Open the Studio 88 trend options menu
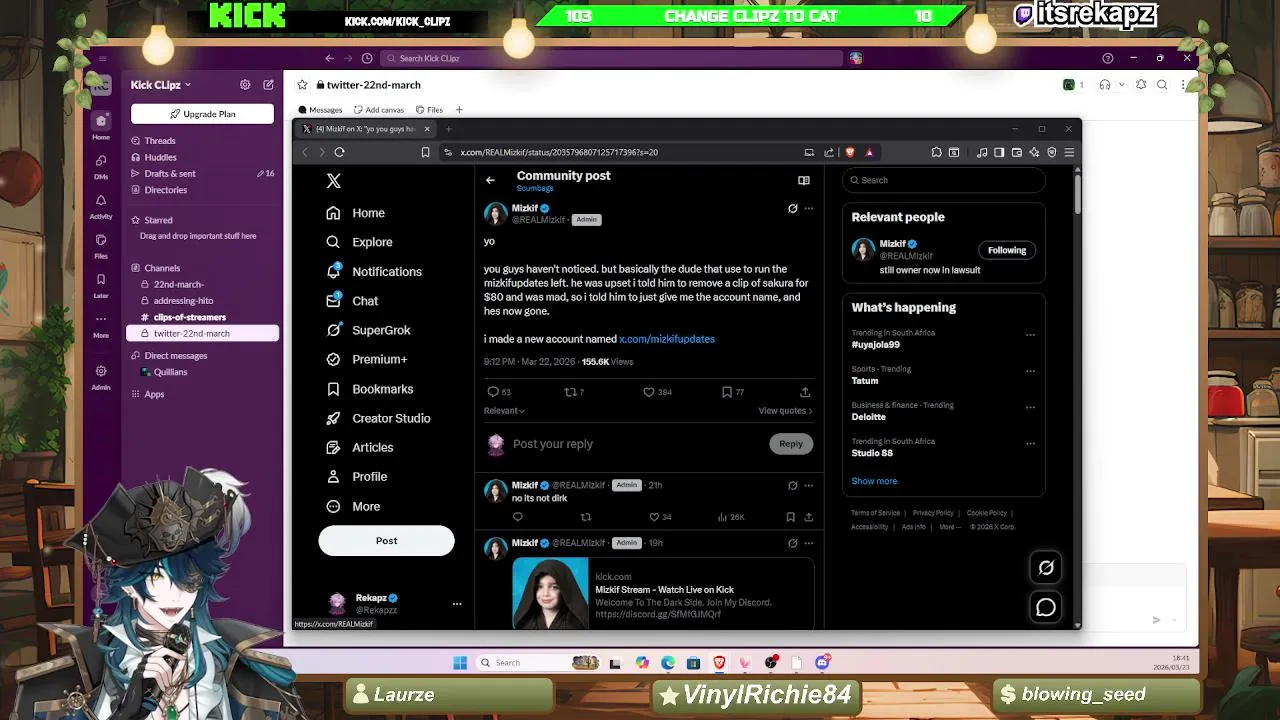Screen dimensions: 1280x720 pyautogui.click(x=1030, y=443)
